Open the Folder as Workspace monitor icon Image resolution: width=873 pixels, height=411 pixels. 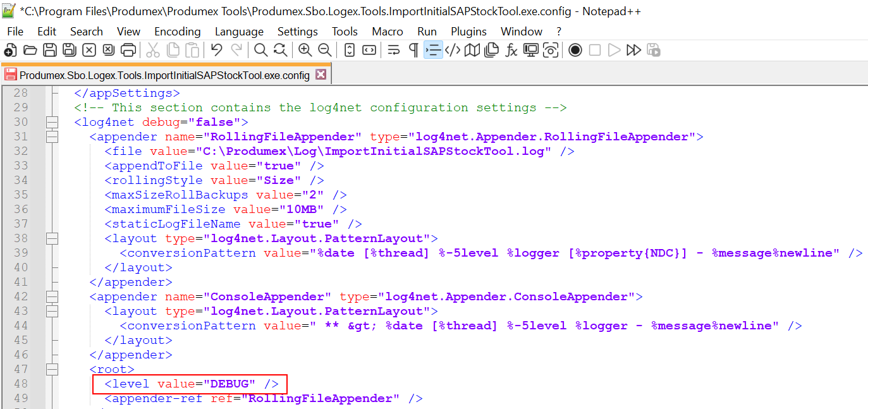pos(531,51)
